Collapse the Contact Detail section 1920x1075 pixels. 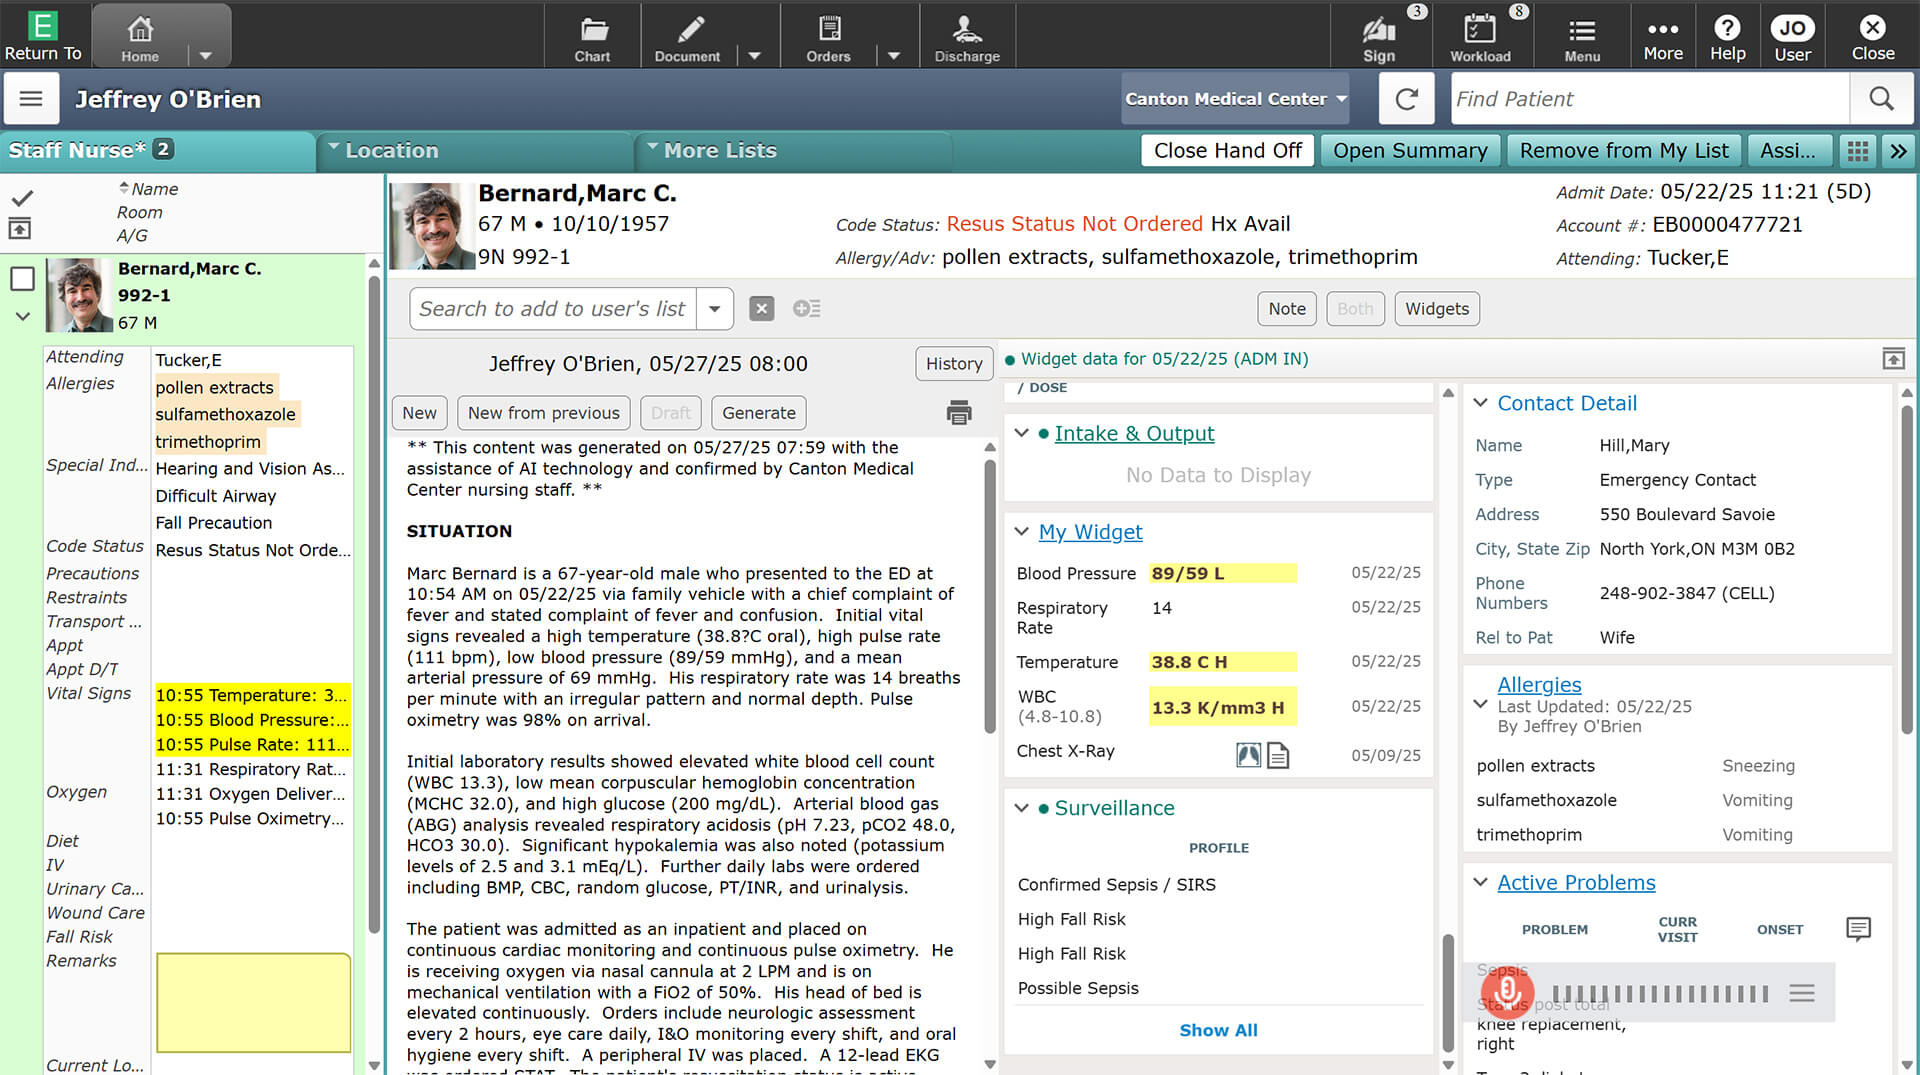click(1481, 403)
